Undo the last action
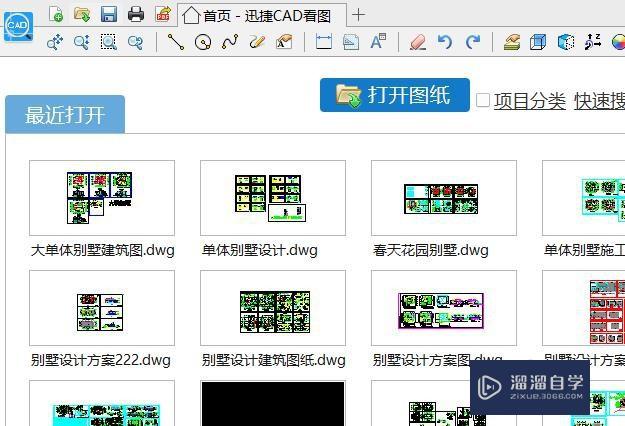This screenshot has width=625, height=426. (445, 42)
